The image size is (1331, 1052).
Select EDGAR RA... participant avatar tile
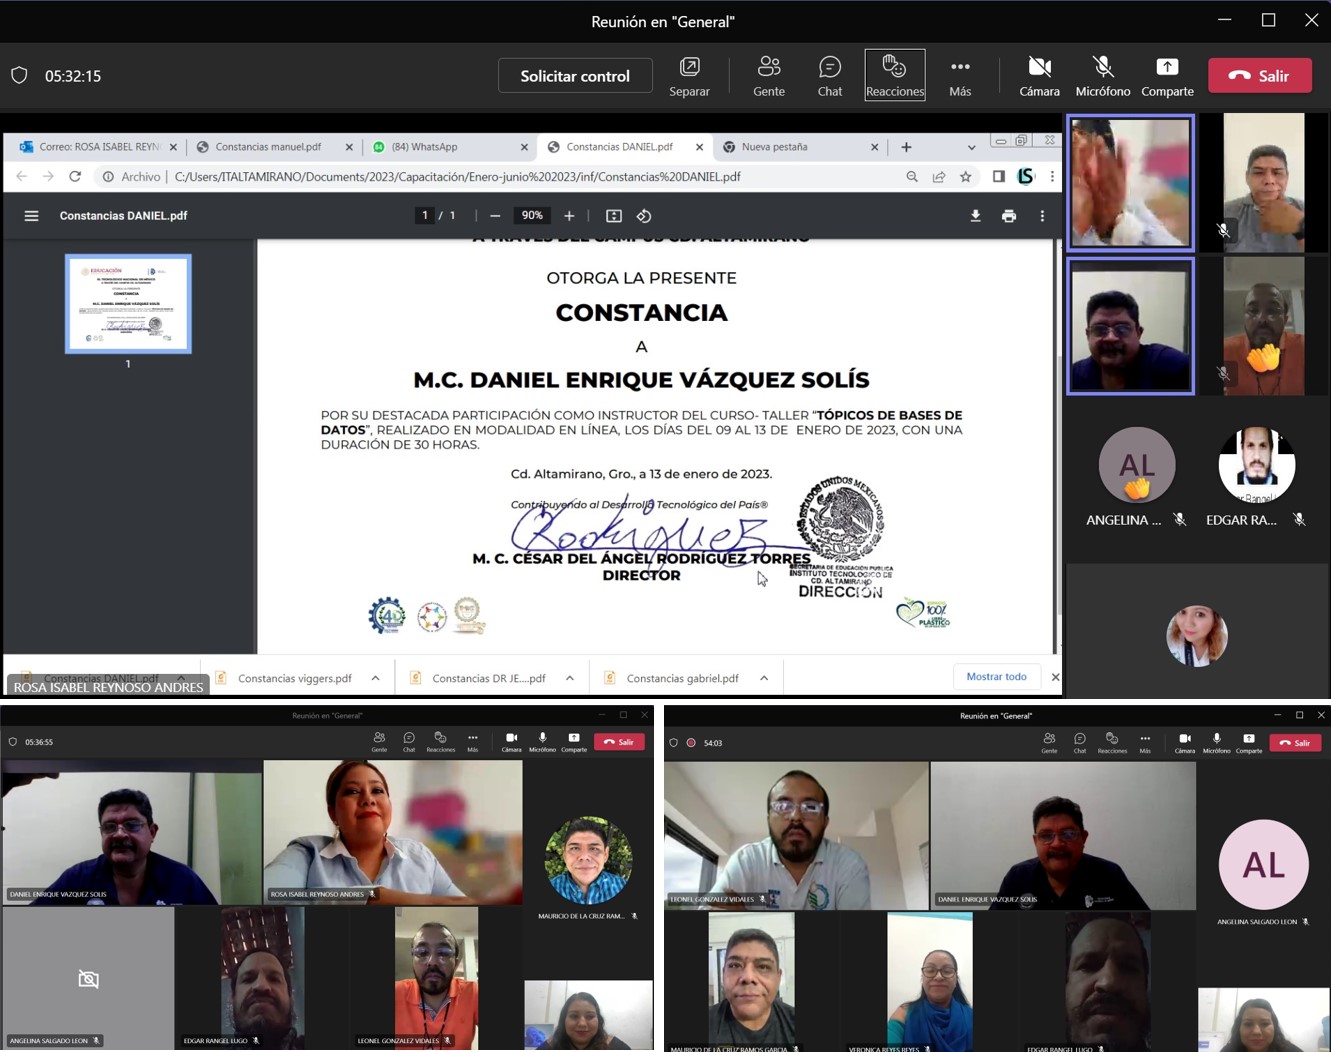tap(1257, 465)
